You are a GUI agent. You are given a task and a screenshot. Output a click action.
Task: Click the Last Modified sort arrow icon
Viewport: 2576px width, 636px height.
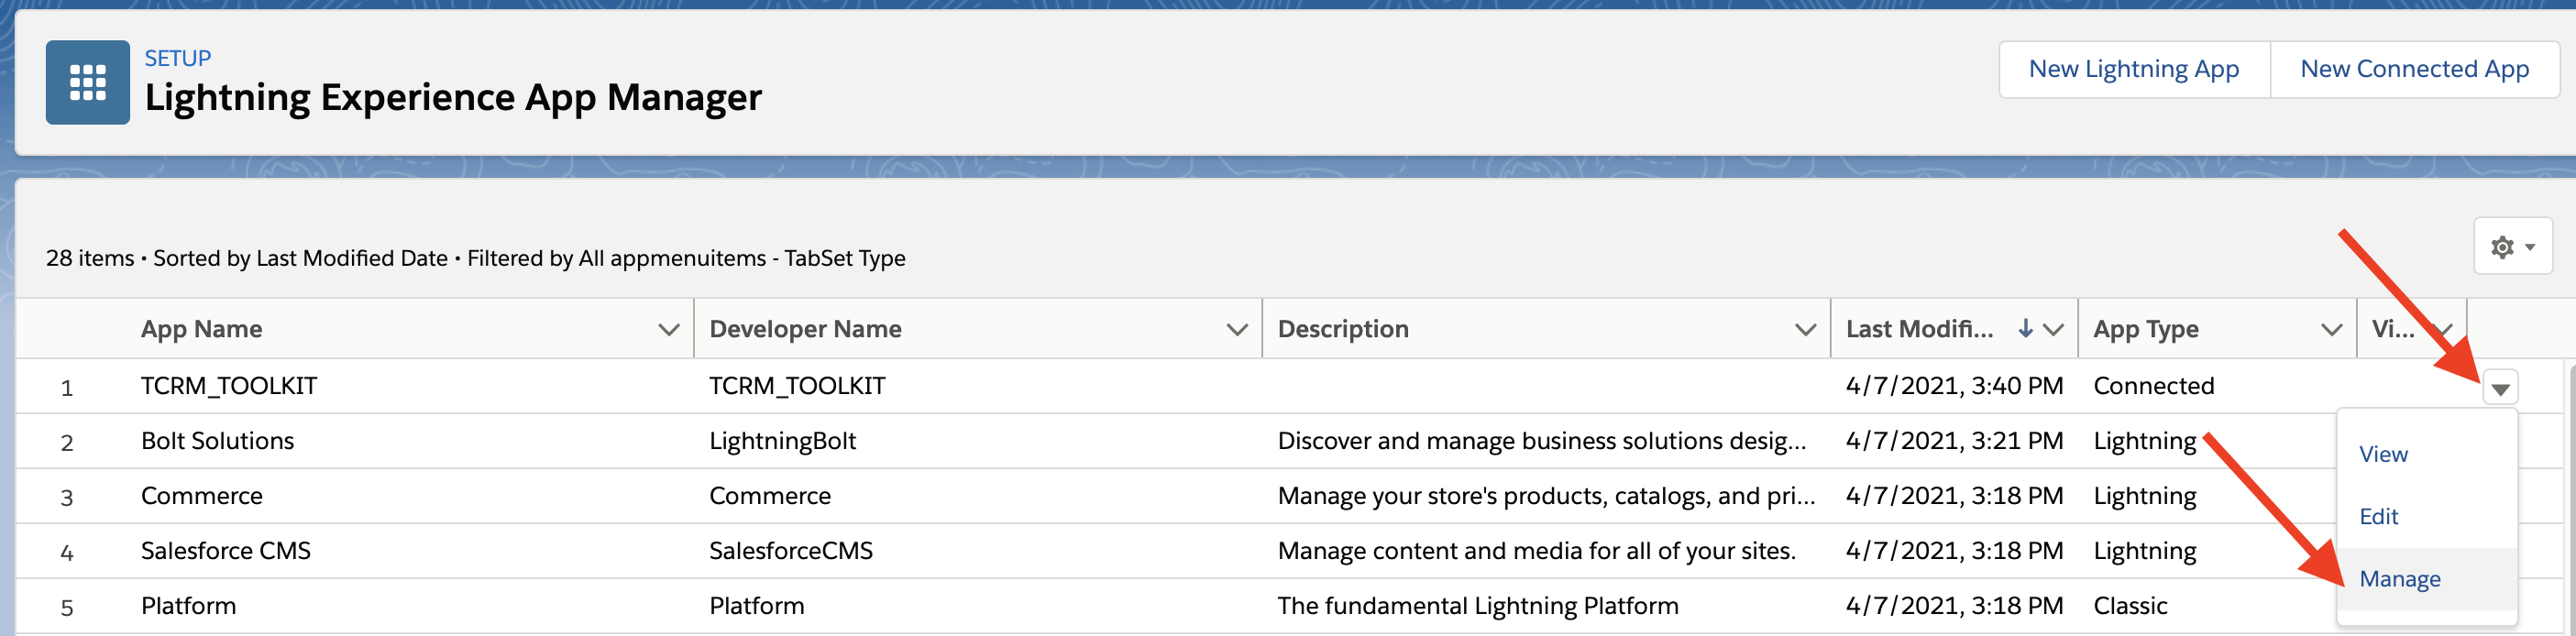point(2025,328)
